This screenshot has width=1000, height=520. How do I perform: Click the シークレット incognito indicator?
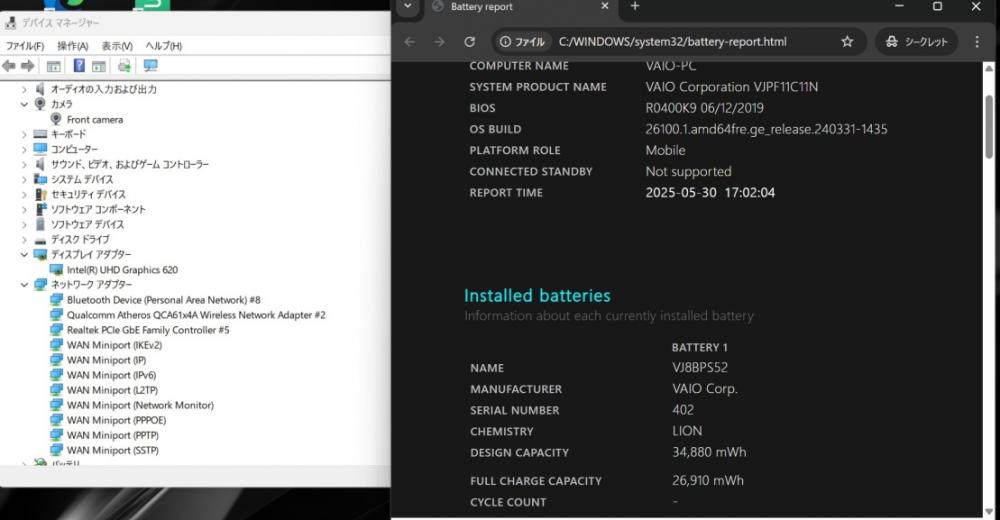tap(917, 41)
